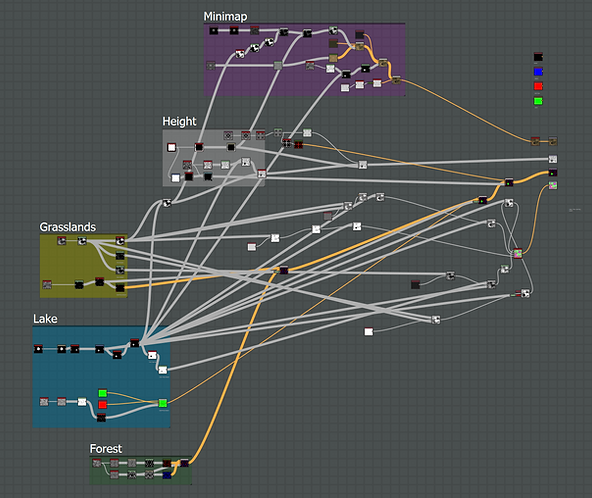Select the black noise node at Lake frame bottom
The image size is (592, 498).
(x=101, y=418)
